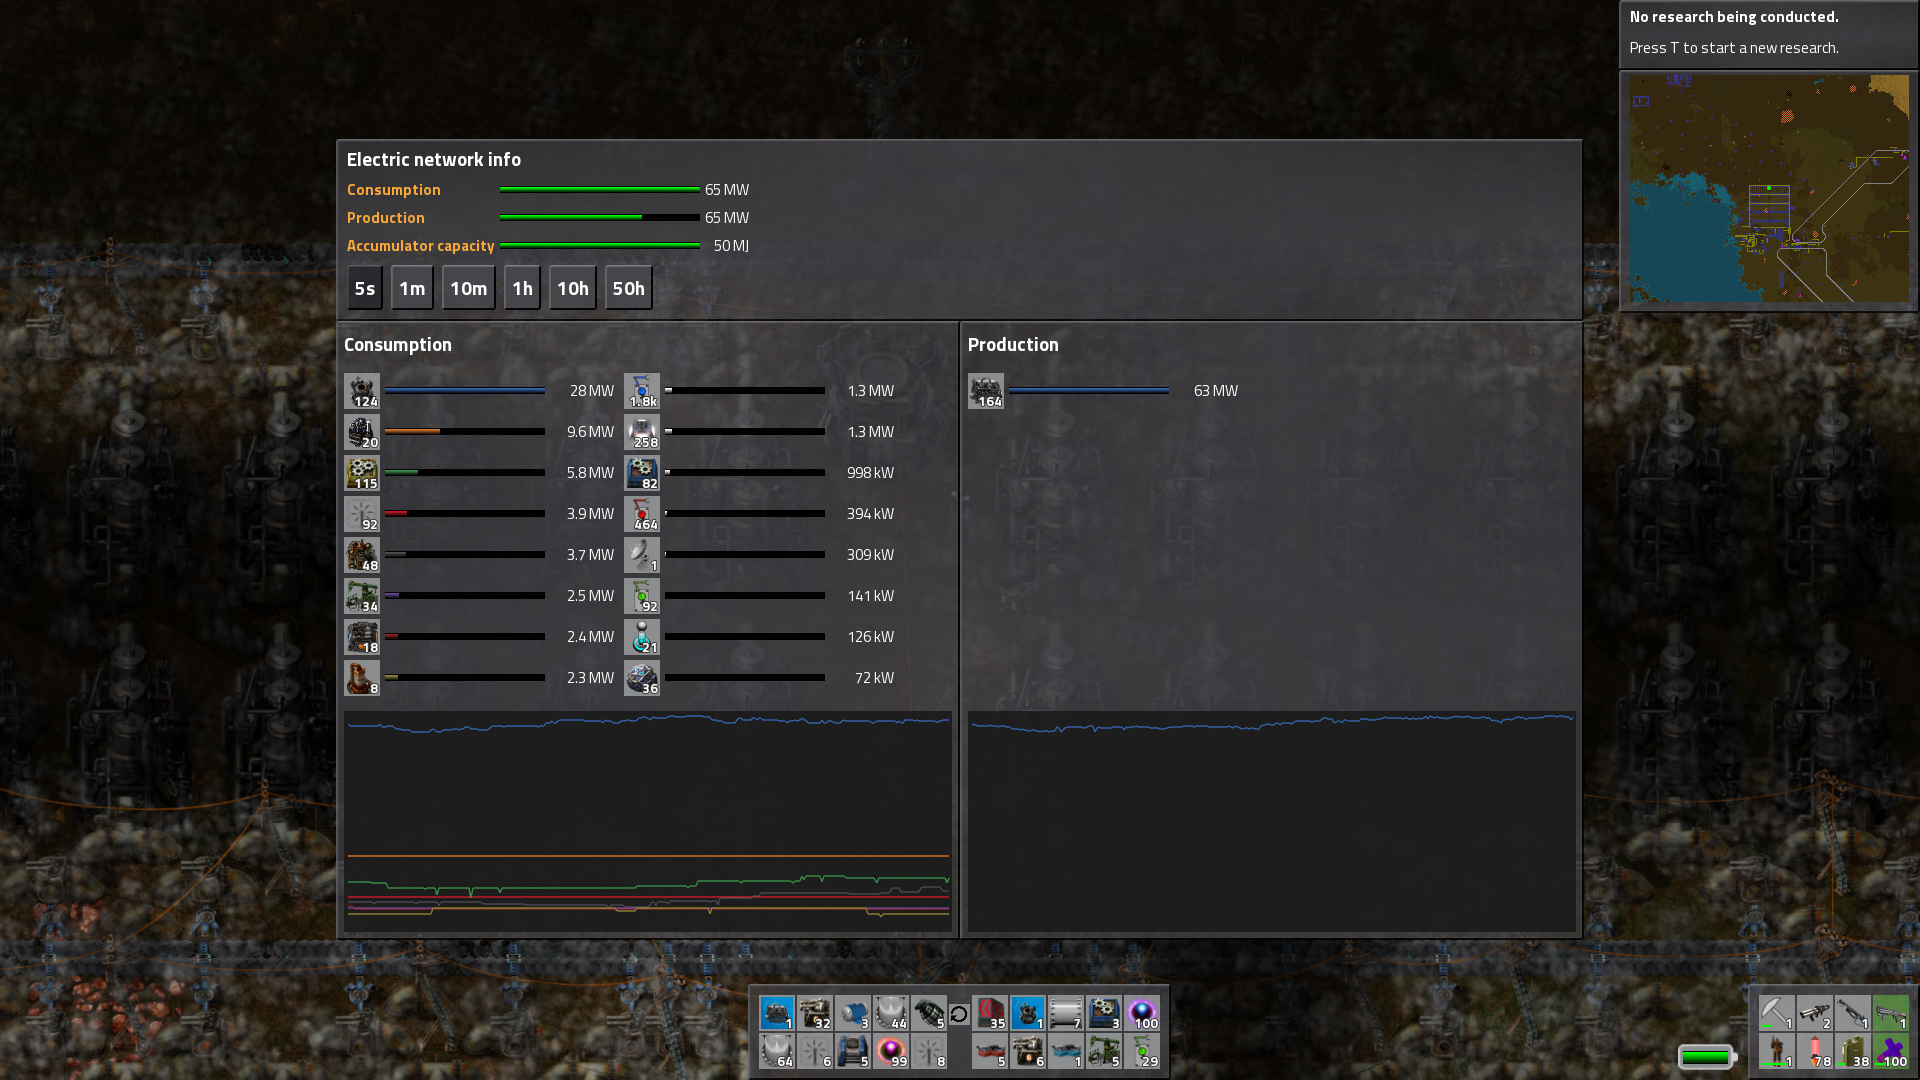This screenshot has height=1080, width=1920.
Task: Select the steam engine slot in quickbar
Action: (777, 1013)
